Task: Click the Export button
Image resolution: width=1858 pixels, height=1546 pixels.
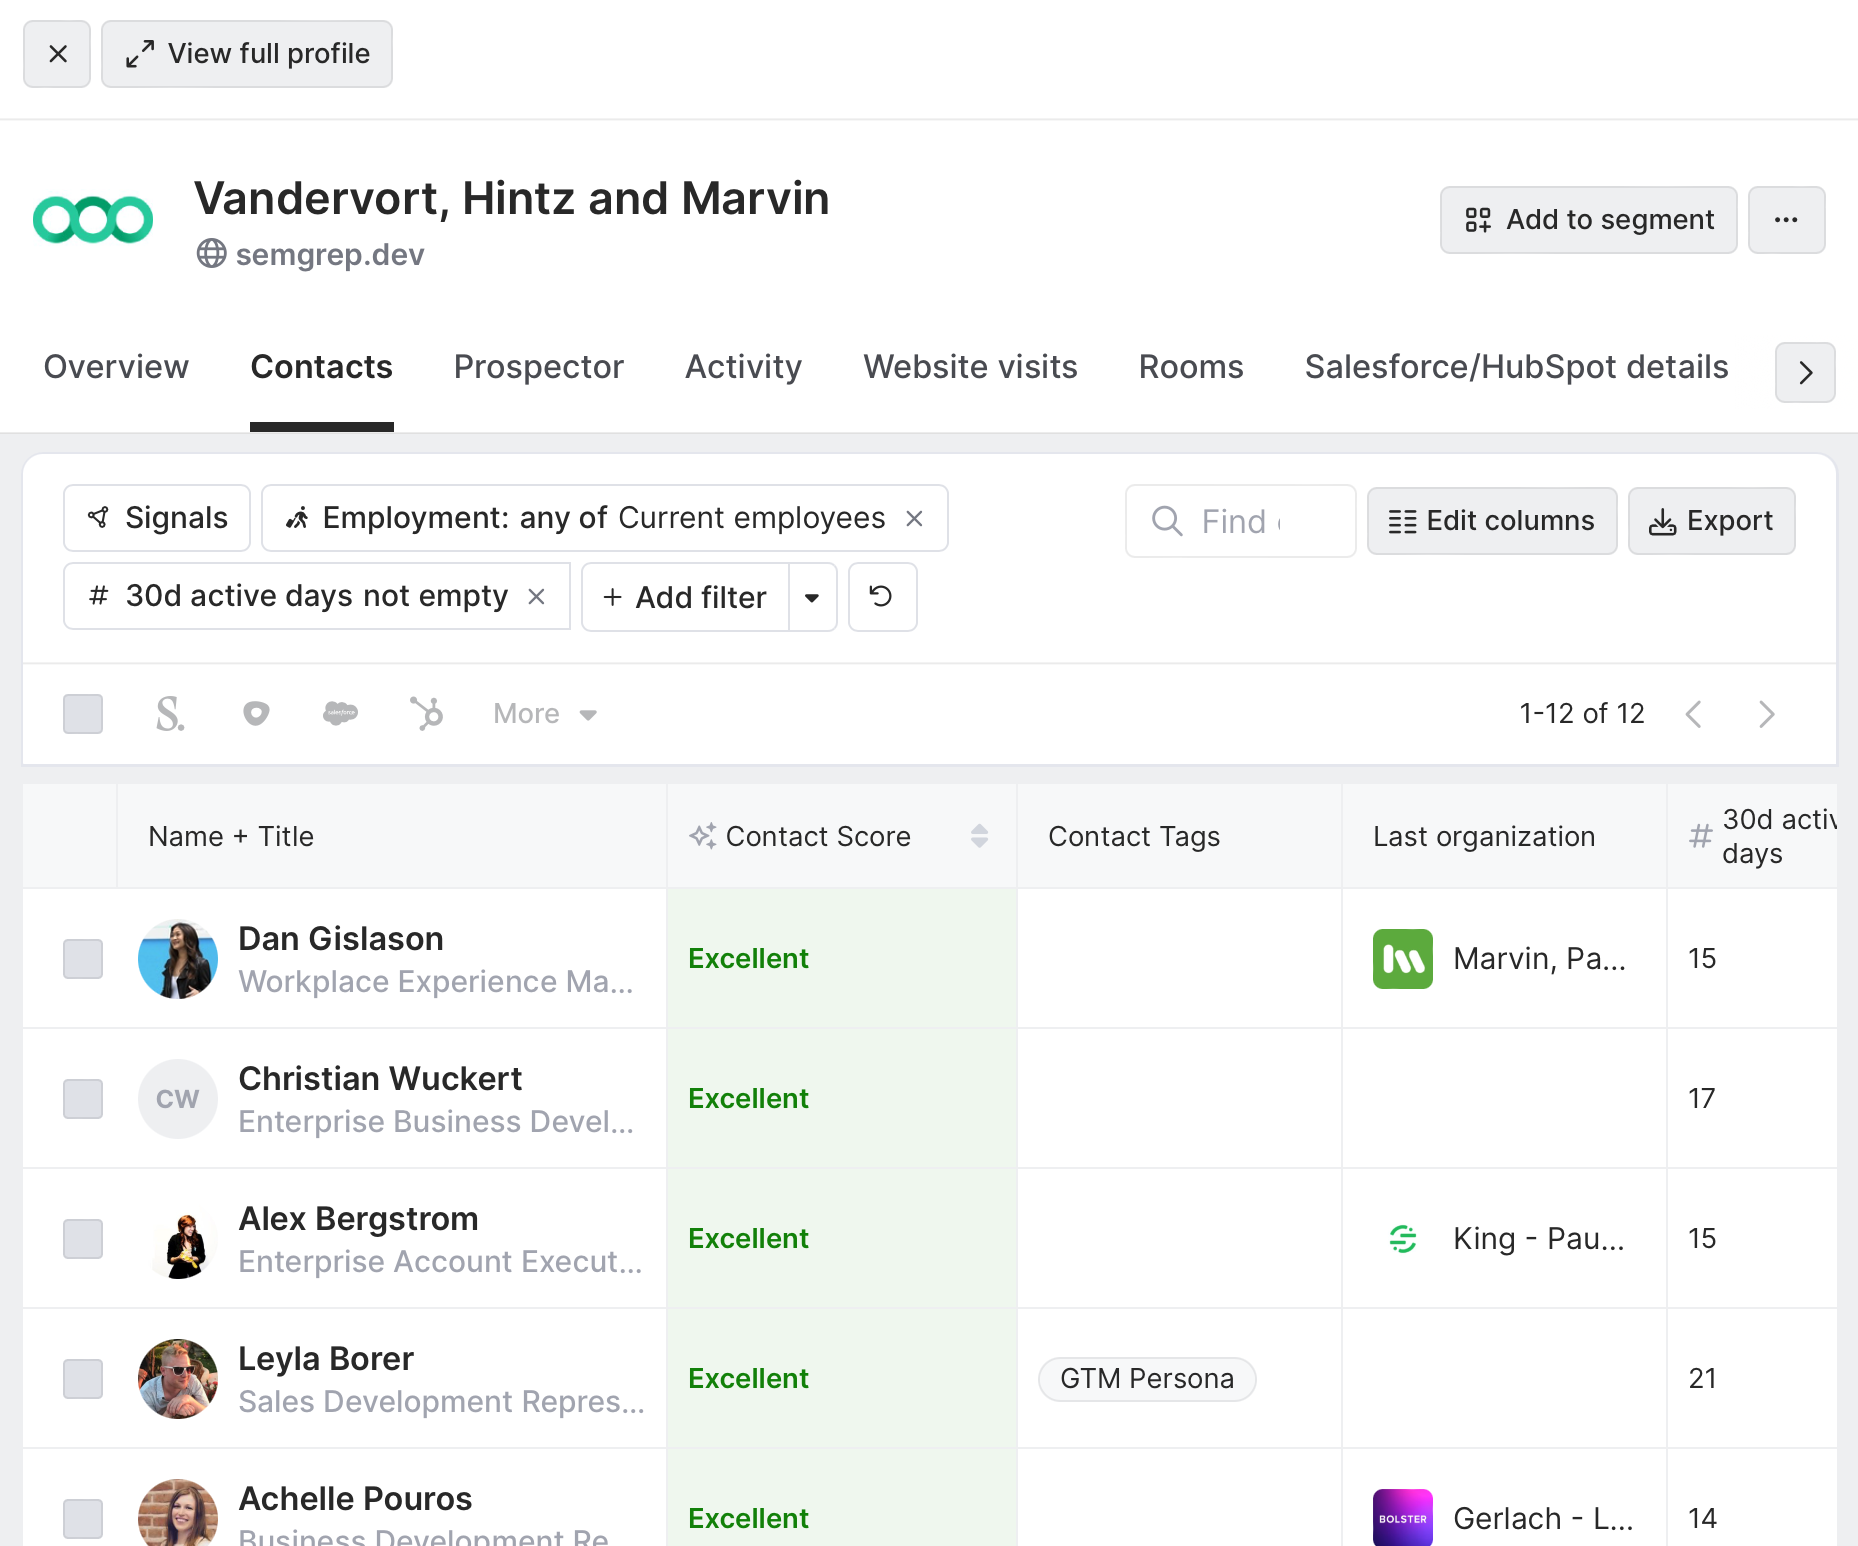Action: coord(1711,521)
